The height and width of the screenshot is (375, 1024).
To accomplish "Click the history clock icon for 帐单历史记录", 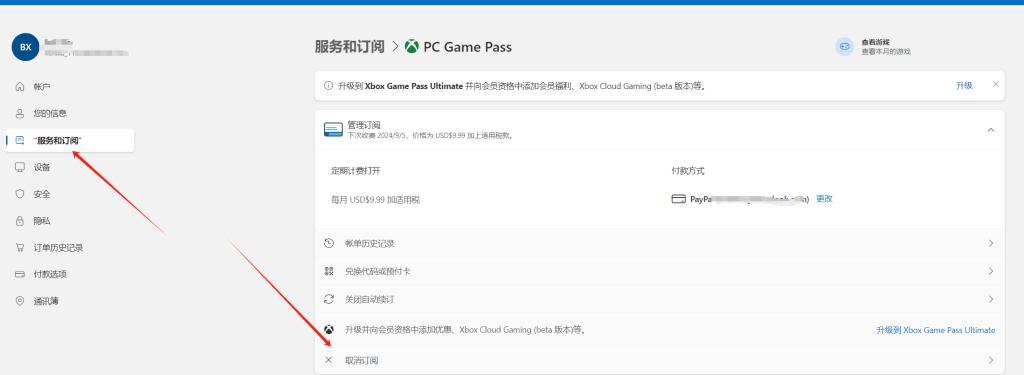I will click(x=329, y=243).
